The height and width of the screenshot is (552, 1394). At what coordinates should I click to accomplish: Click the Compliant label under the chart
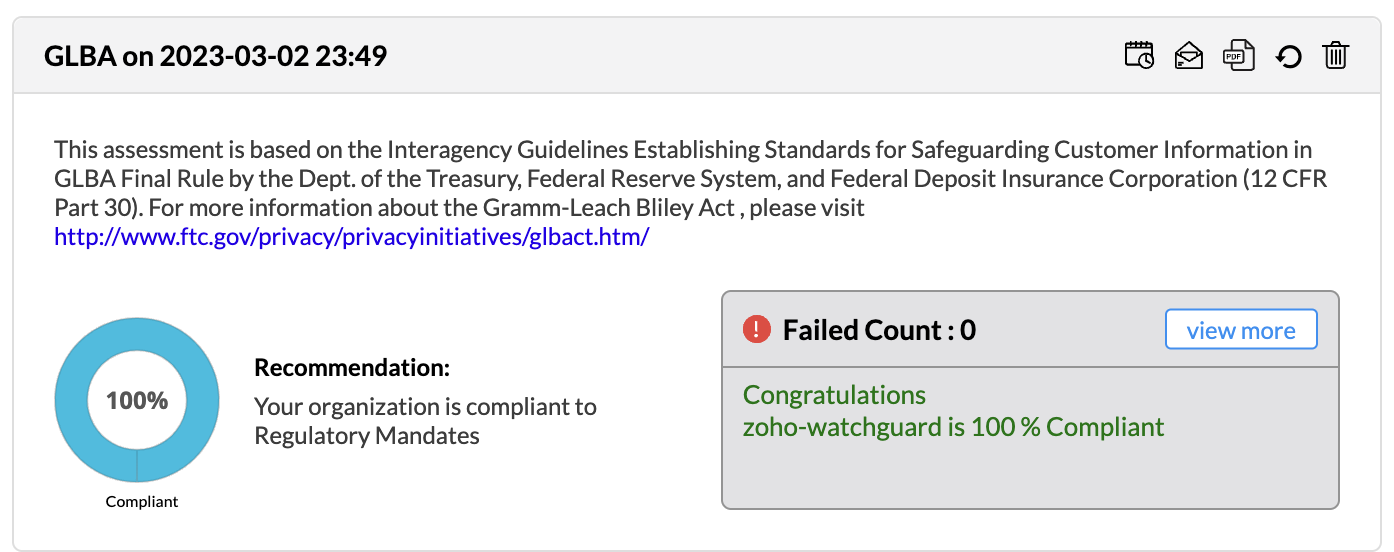pos(142,502)
